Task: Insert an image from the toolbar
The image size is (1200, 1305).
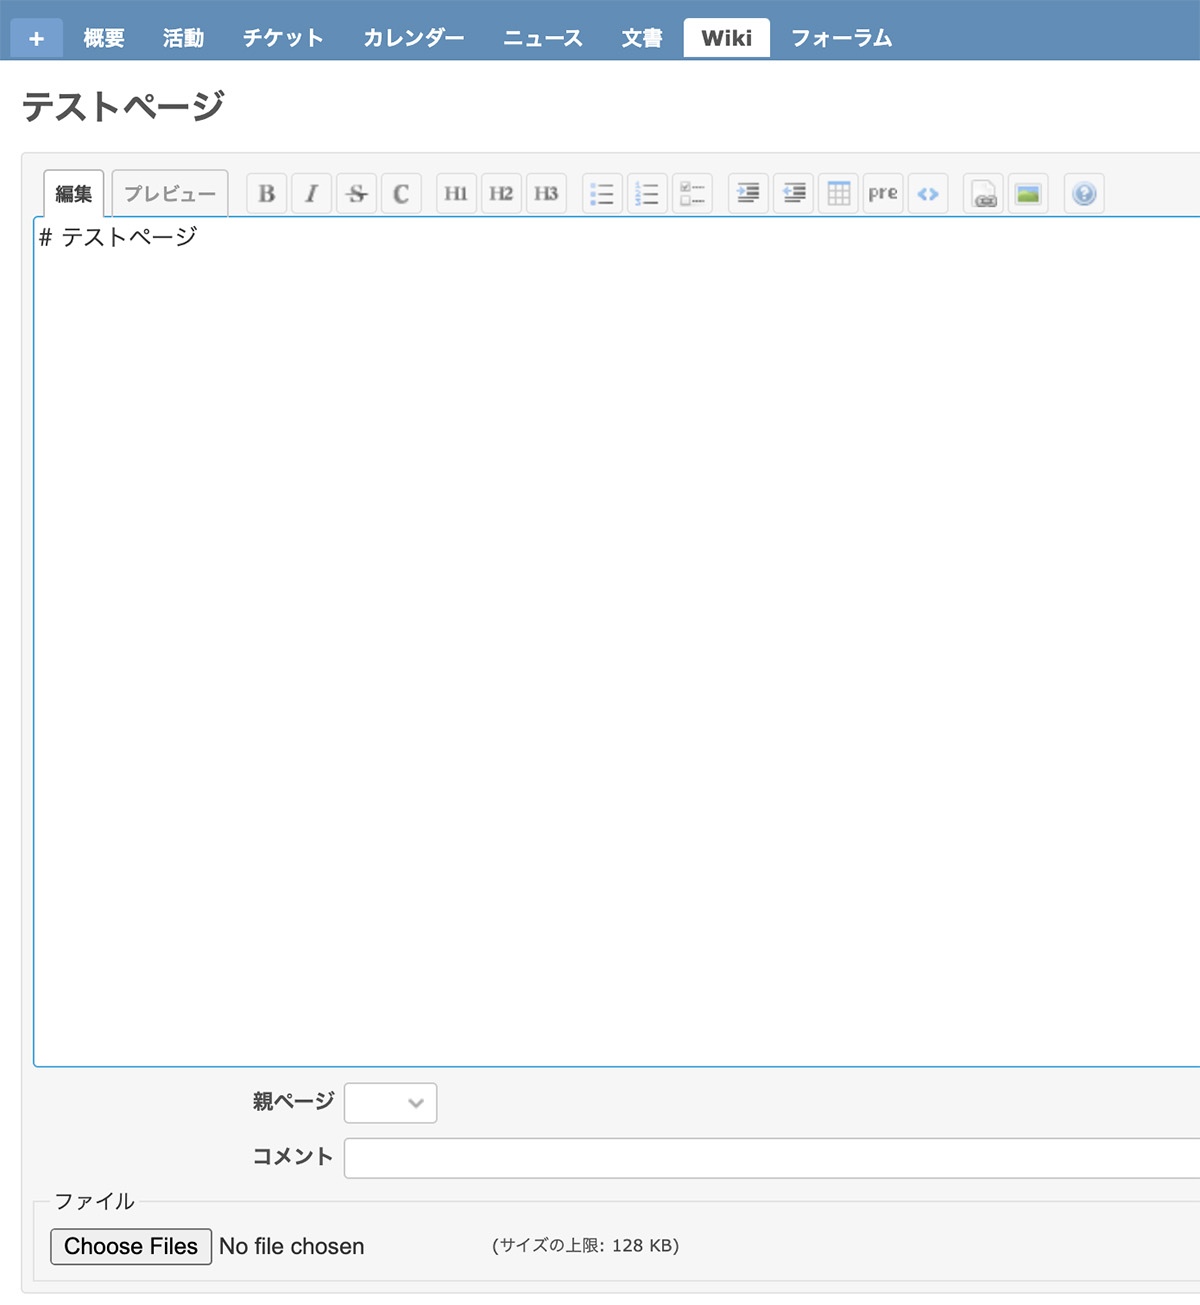Action: click(x=1028, y=193)
